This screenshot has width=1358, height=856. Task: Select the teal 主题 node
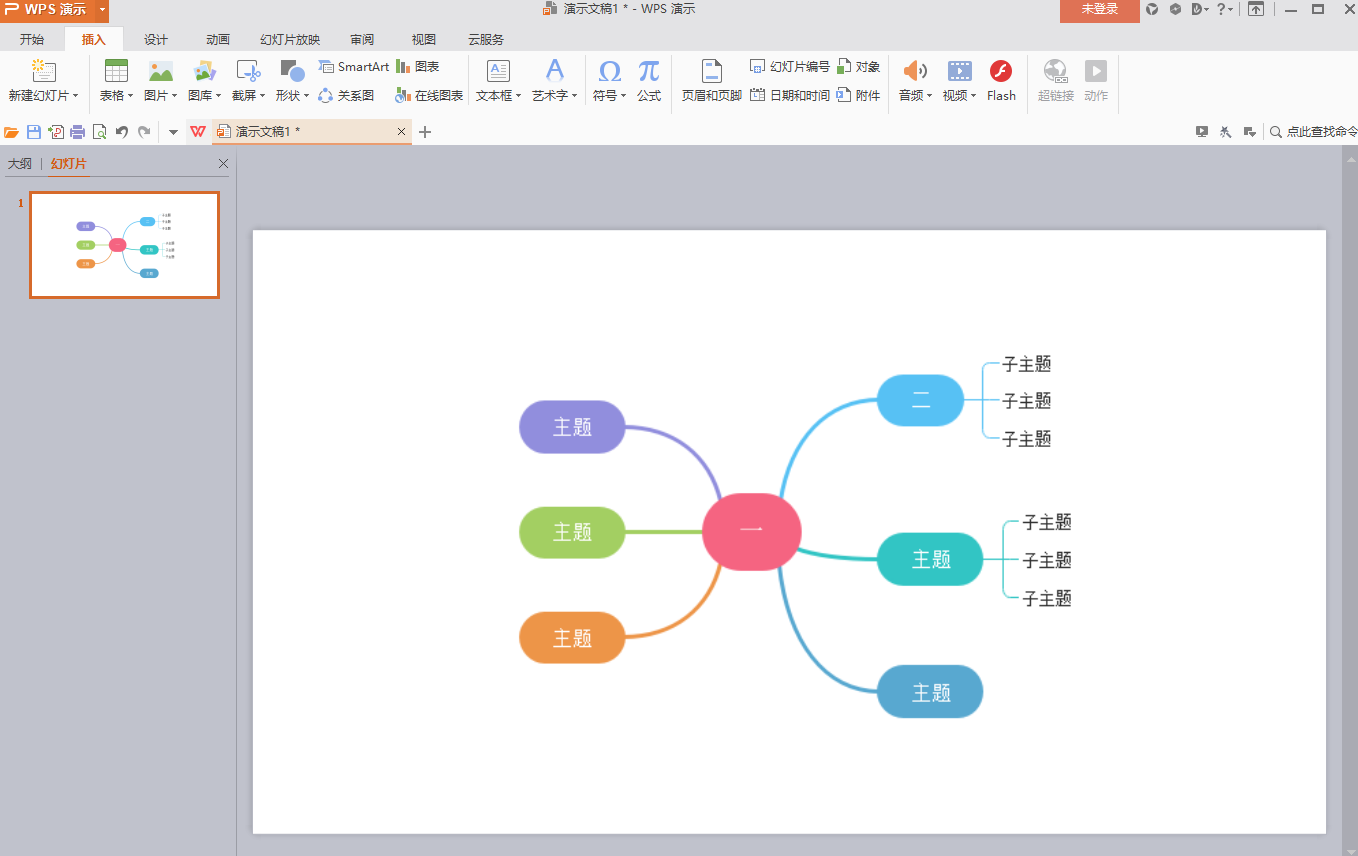931,559
